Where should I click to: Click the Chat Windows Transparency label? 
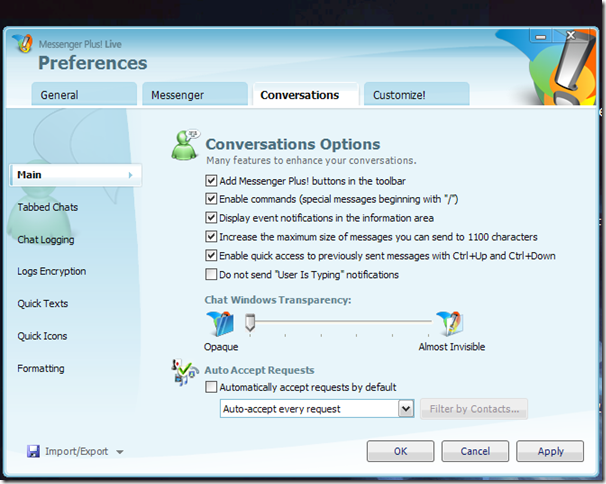tap(277, 300)
